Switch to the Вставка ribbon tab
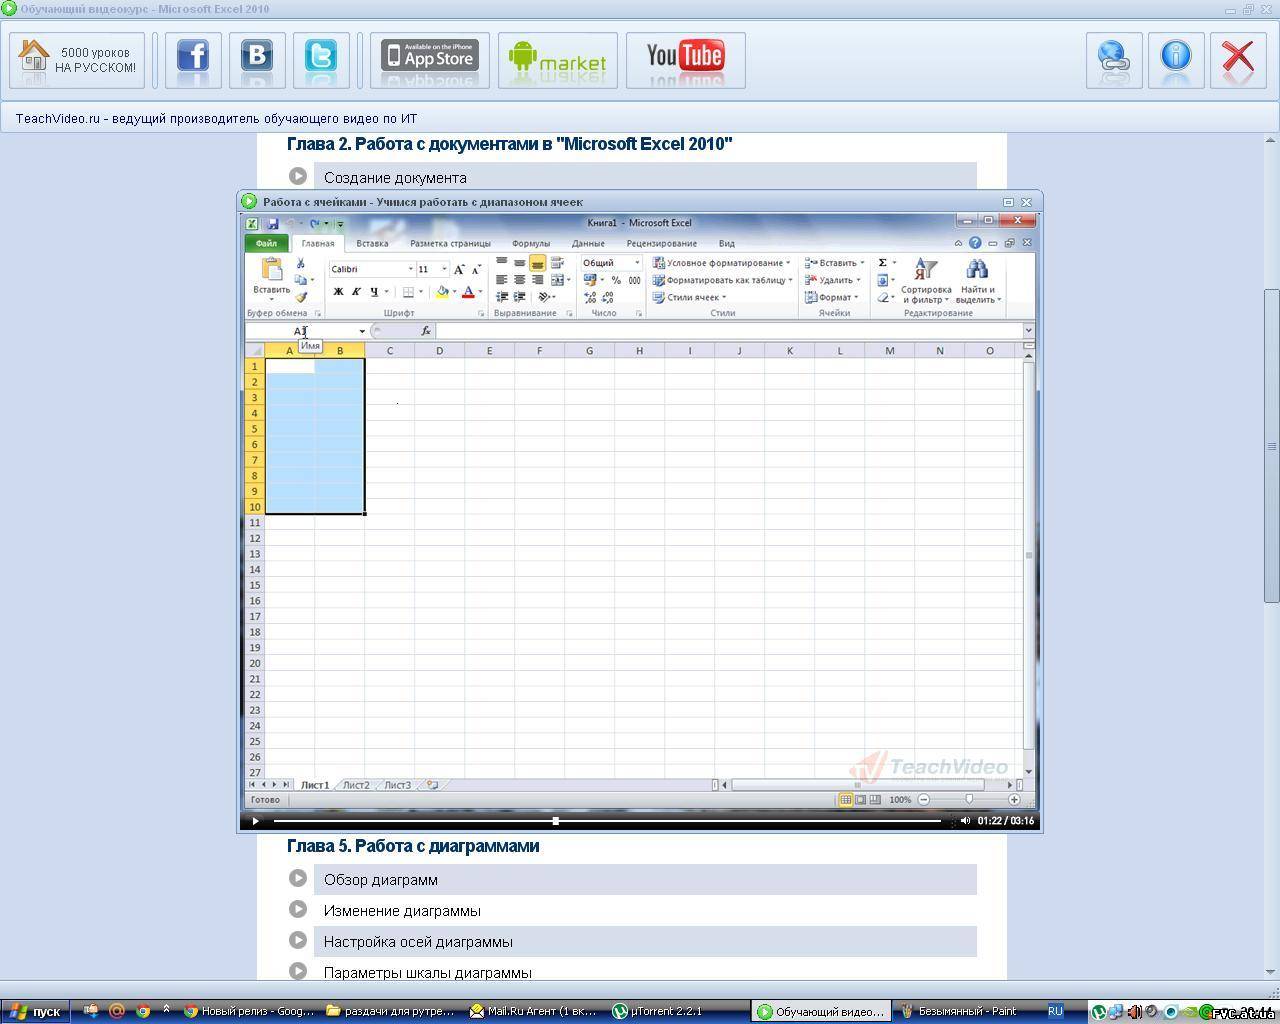 [x=372, y=243]
